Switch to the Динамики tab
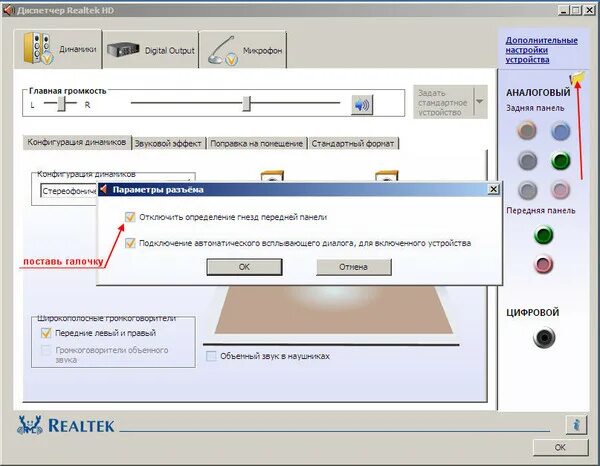The height and width of the screenshot is (466, 600). click(x=58, y=49)
